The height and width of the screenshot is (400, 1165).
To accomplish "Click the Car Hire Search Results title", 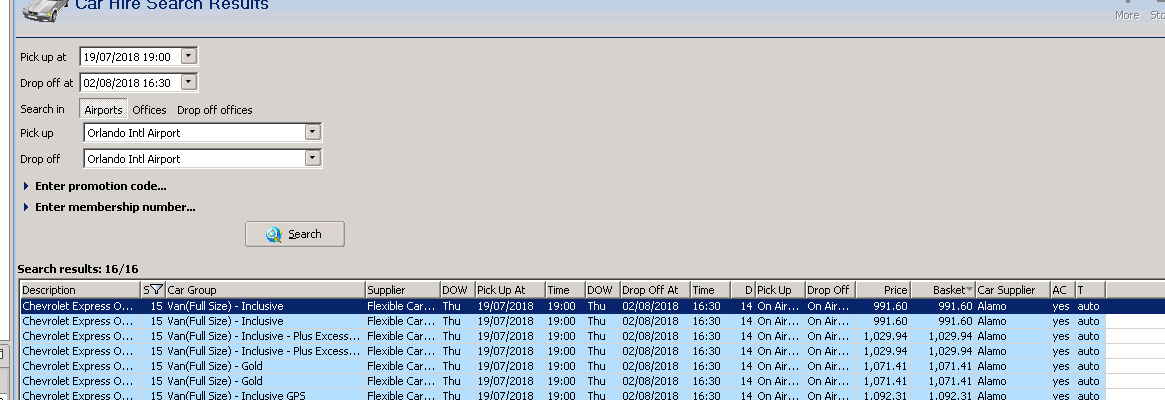I will coord(172,5).
